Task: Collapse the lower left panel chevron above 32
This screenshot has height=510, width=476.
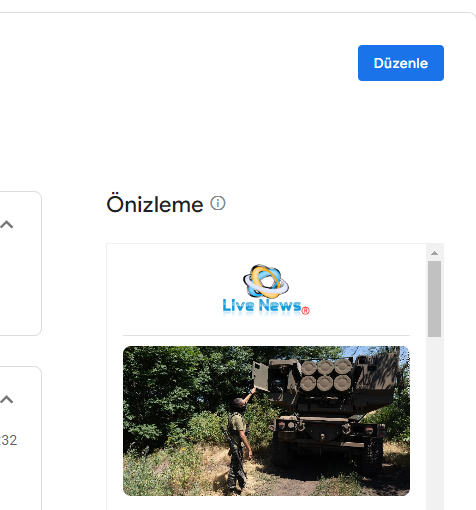Action: 7,399
